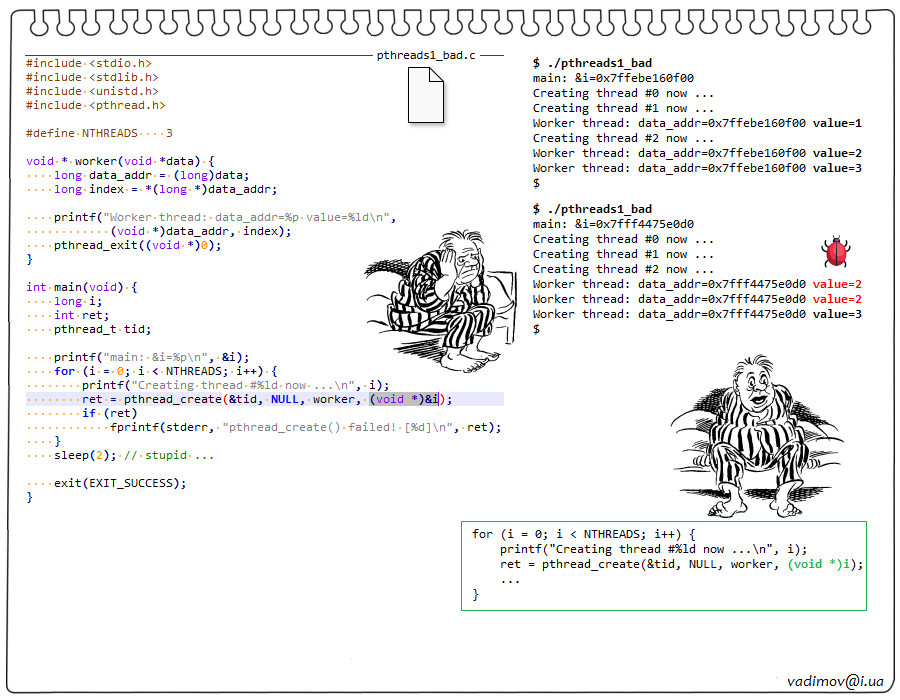This screenshot has width=900, height=700.
Task: Click the sleep(2) stupid comment line
Action: [x=133, y=455]
